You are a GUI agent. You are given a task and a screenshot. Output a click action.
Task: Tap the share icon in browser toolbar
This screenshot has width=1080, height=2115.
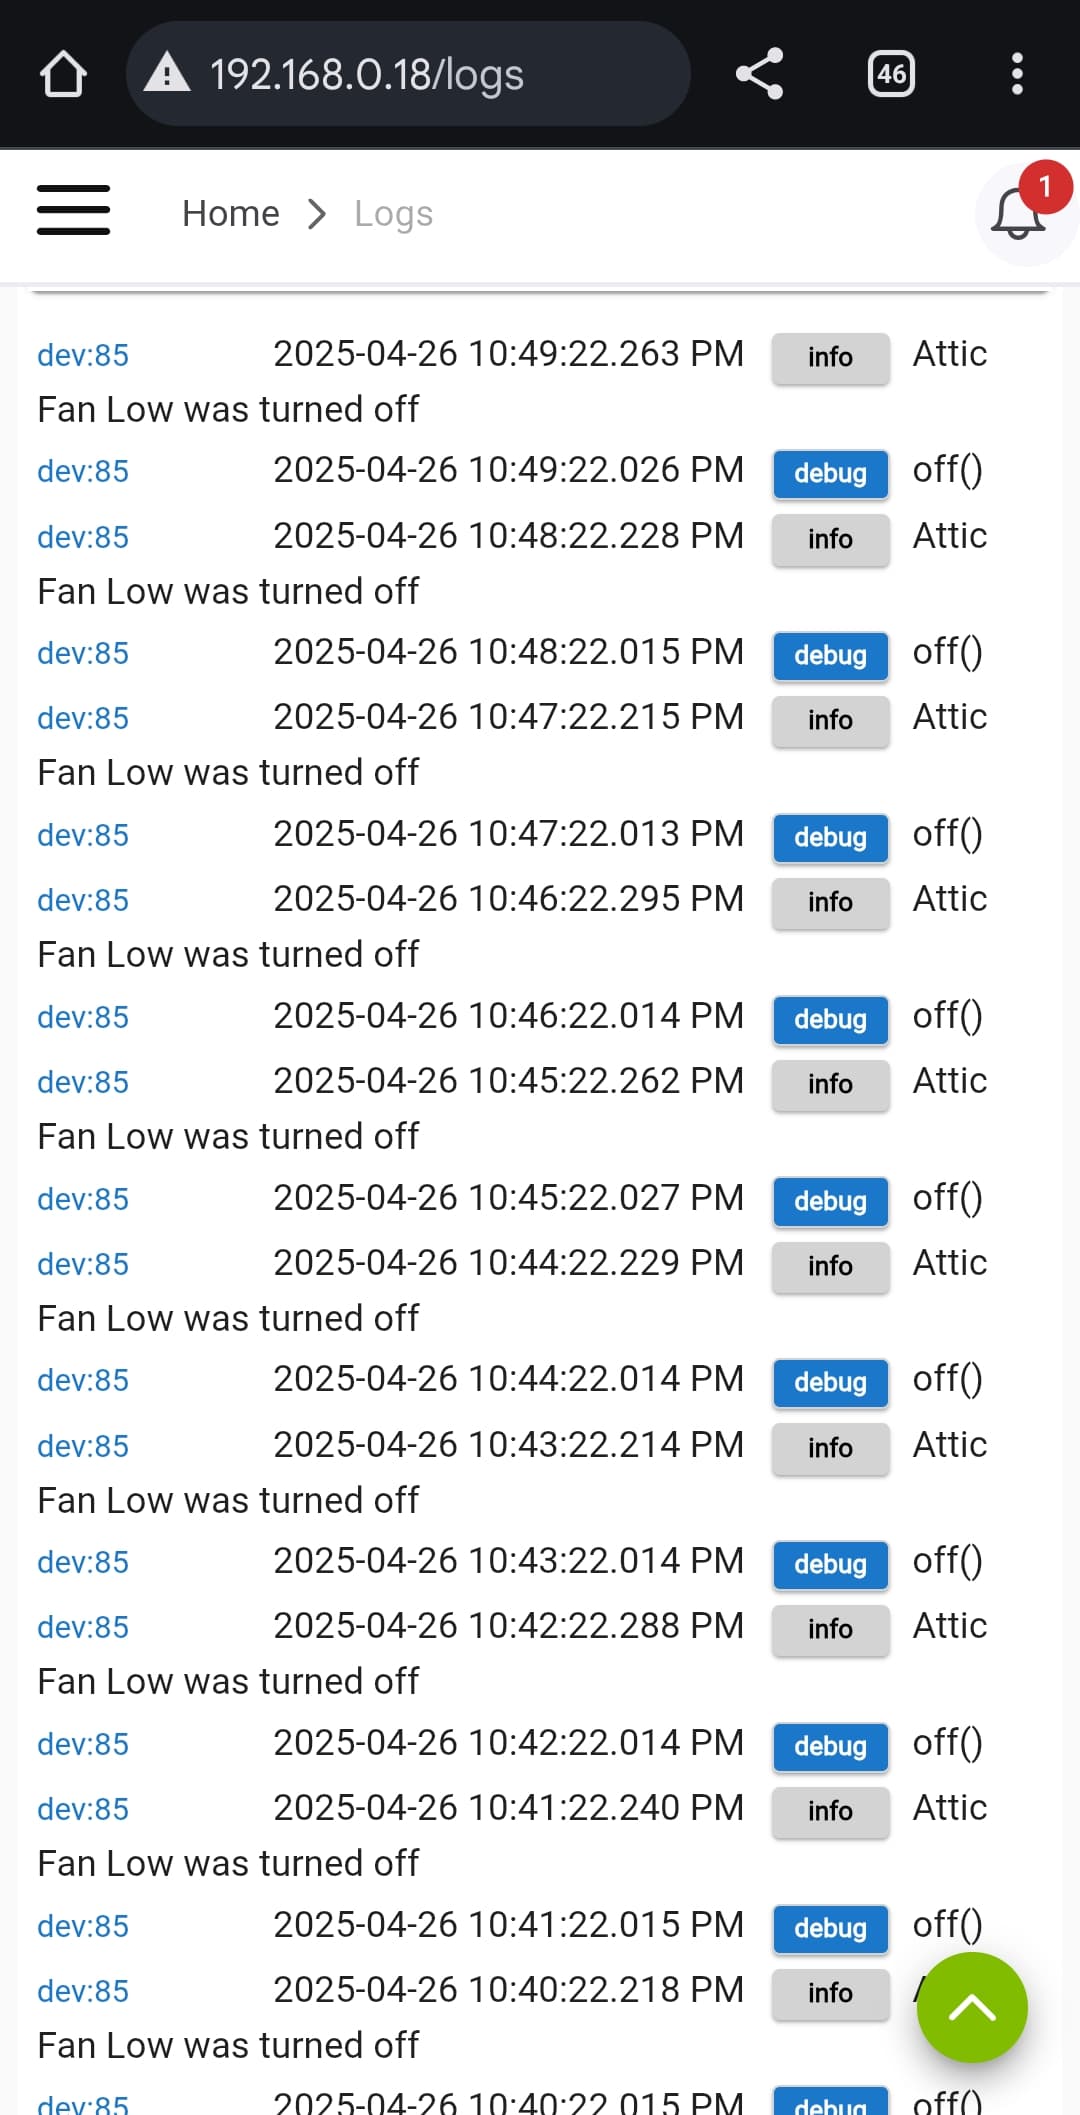pyautogui.click(x=759, y=74)
